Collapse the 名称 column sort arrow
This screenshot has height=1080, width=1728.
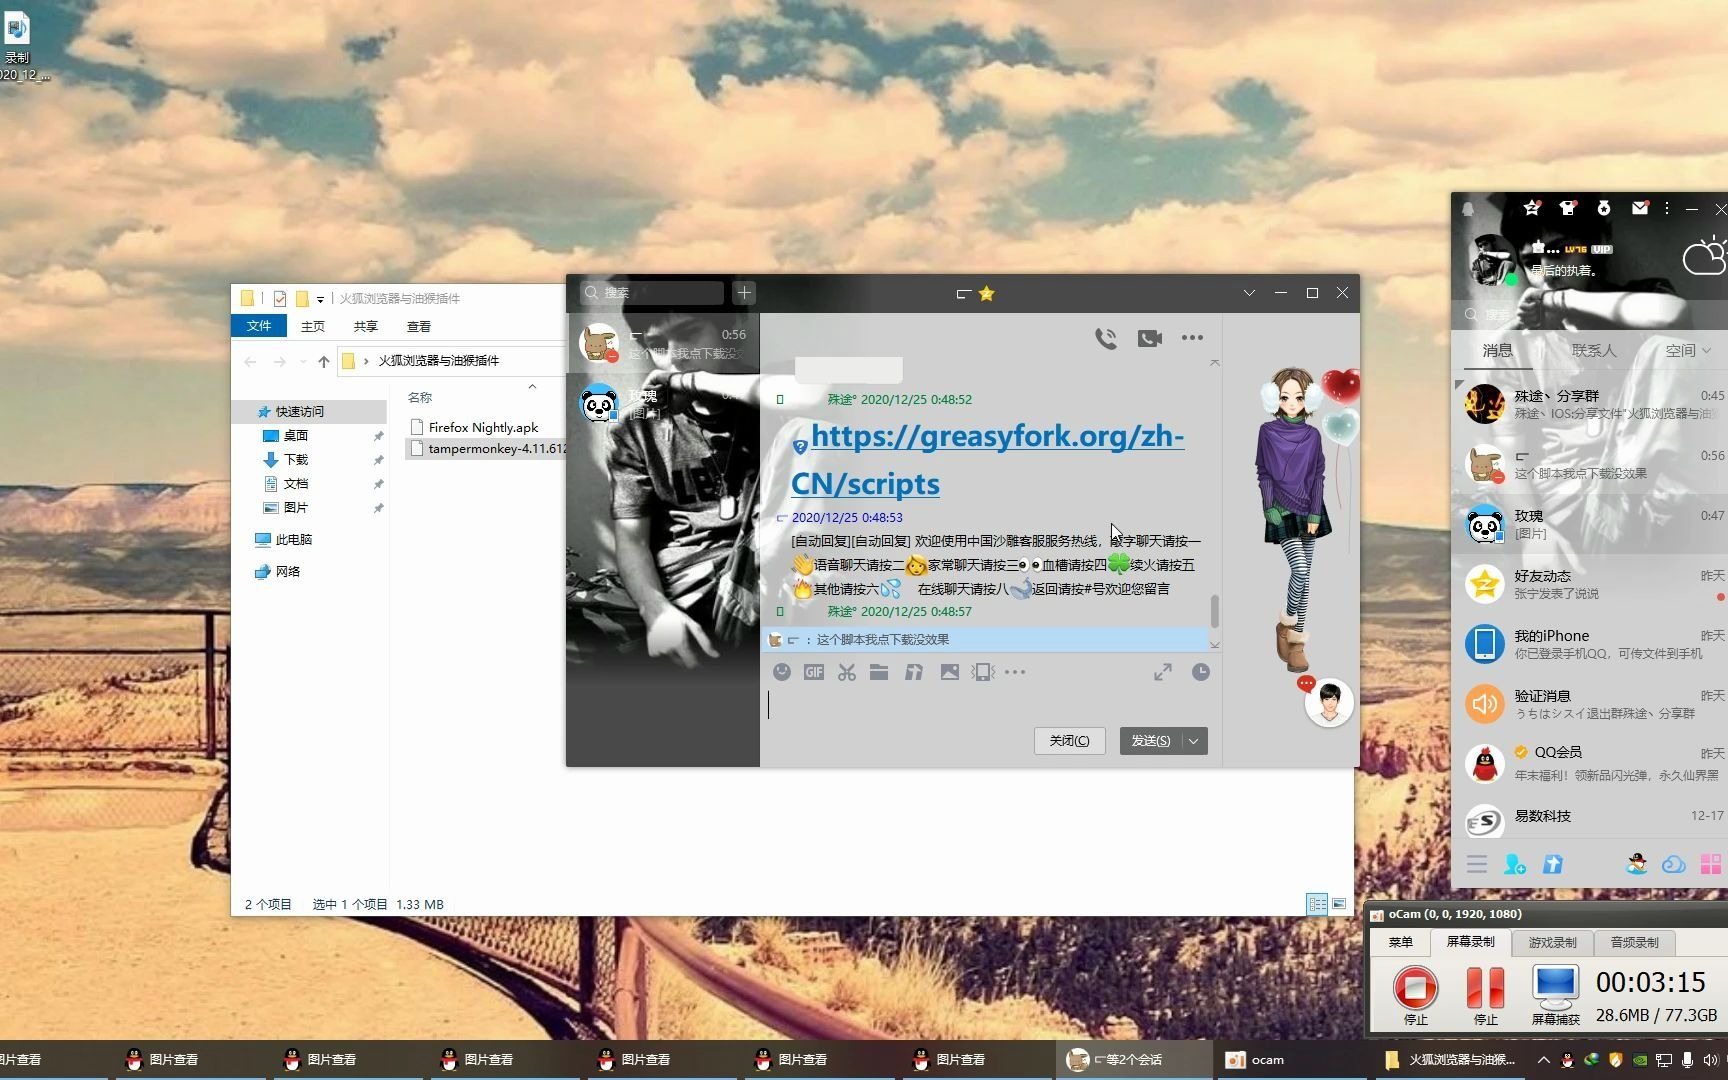tap(532, 386)
